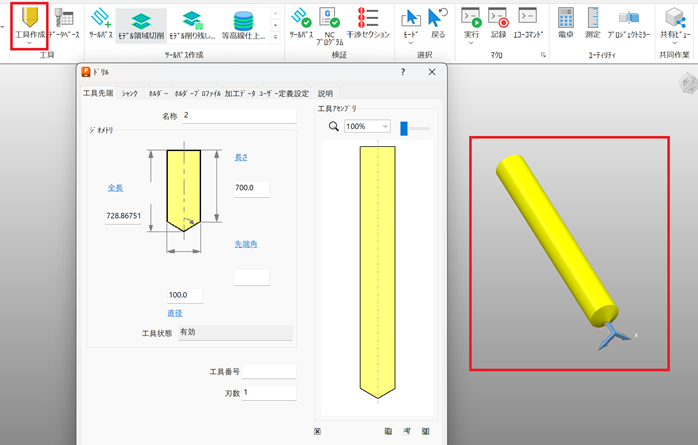
Task: Select the モデル削り残し strategy
Action: click(x=192, y=25)
